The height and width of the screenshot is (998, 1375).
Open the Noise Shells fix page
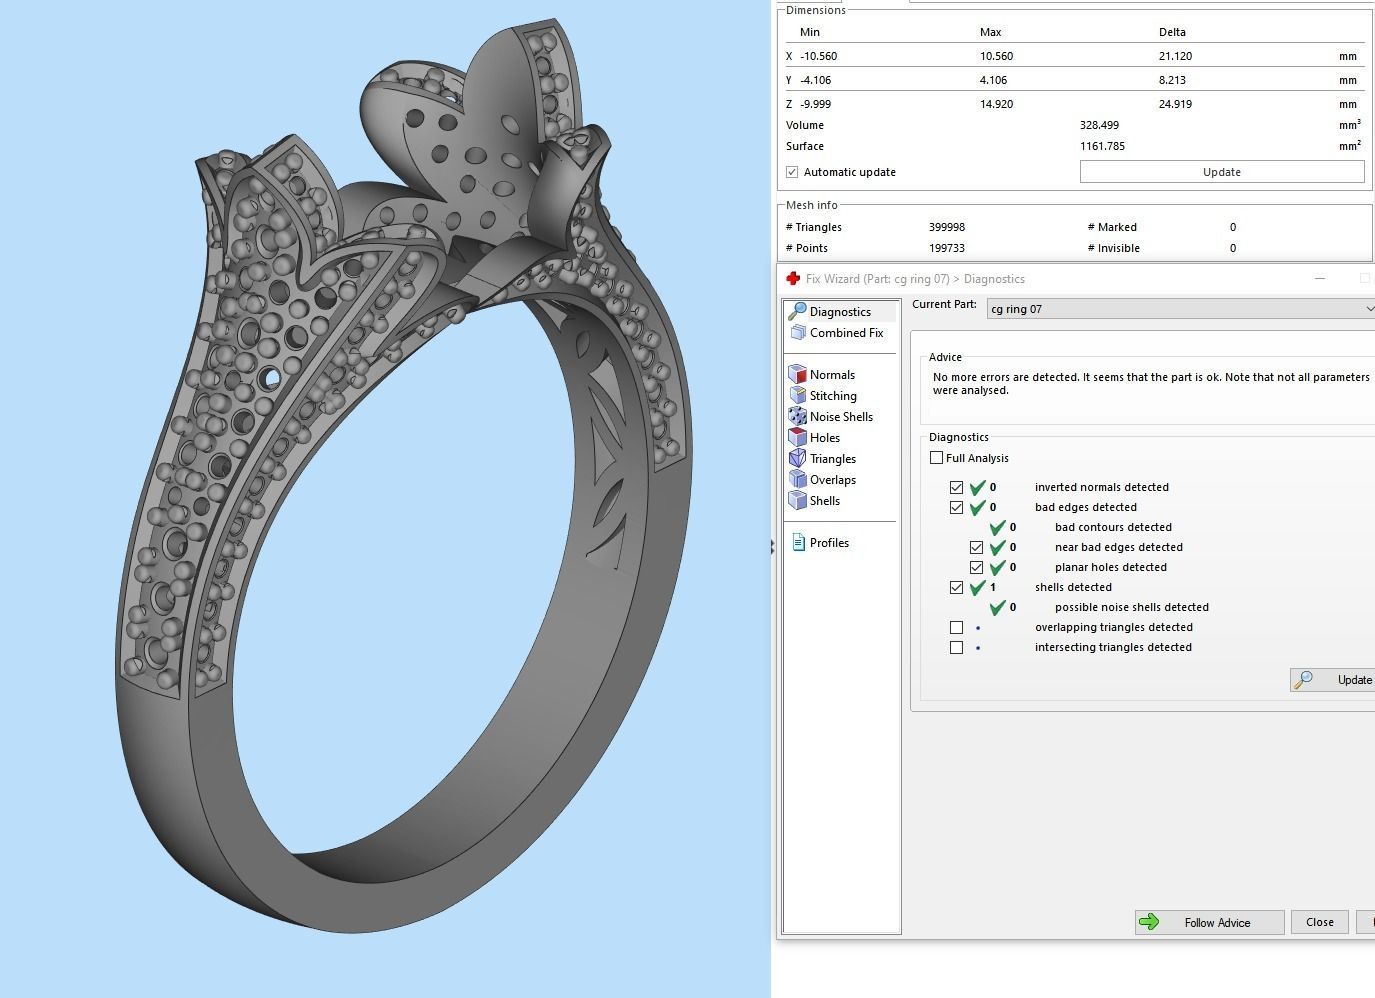[831, 417]
